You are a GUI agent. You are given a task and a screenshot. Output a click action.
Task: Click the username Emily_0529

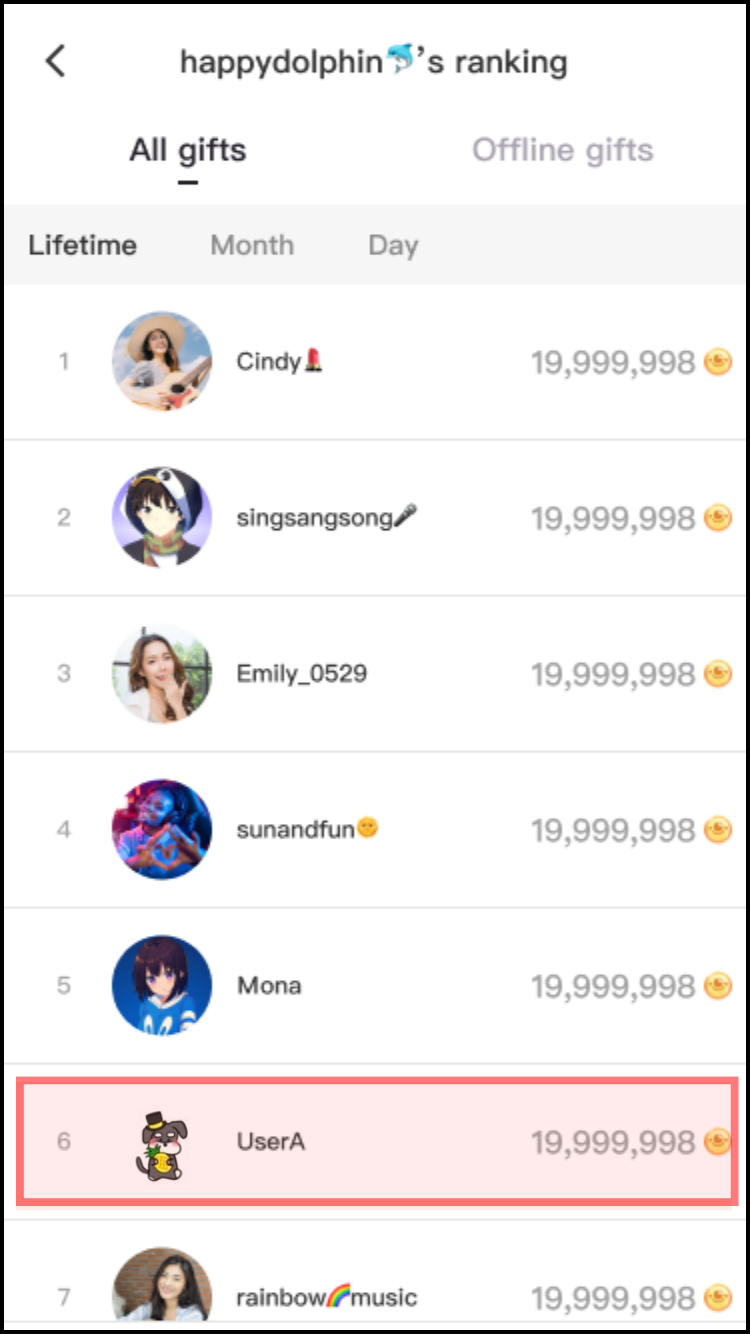[302, 673]
